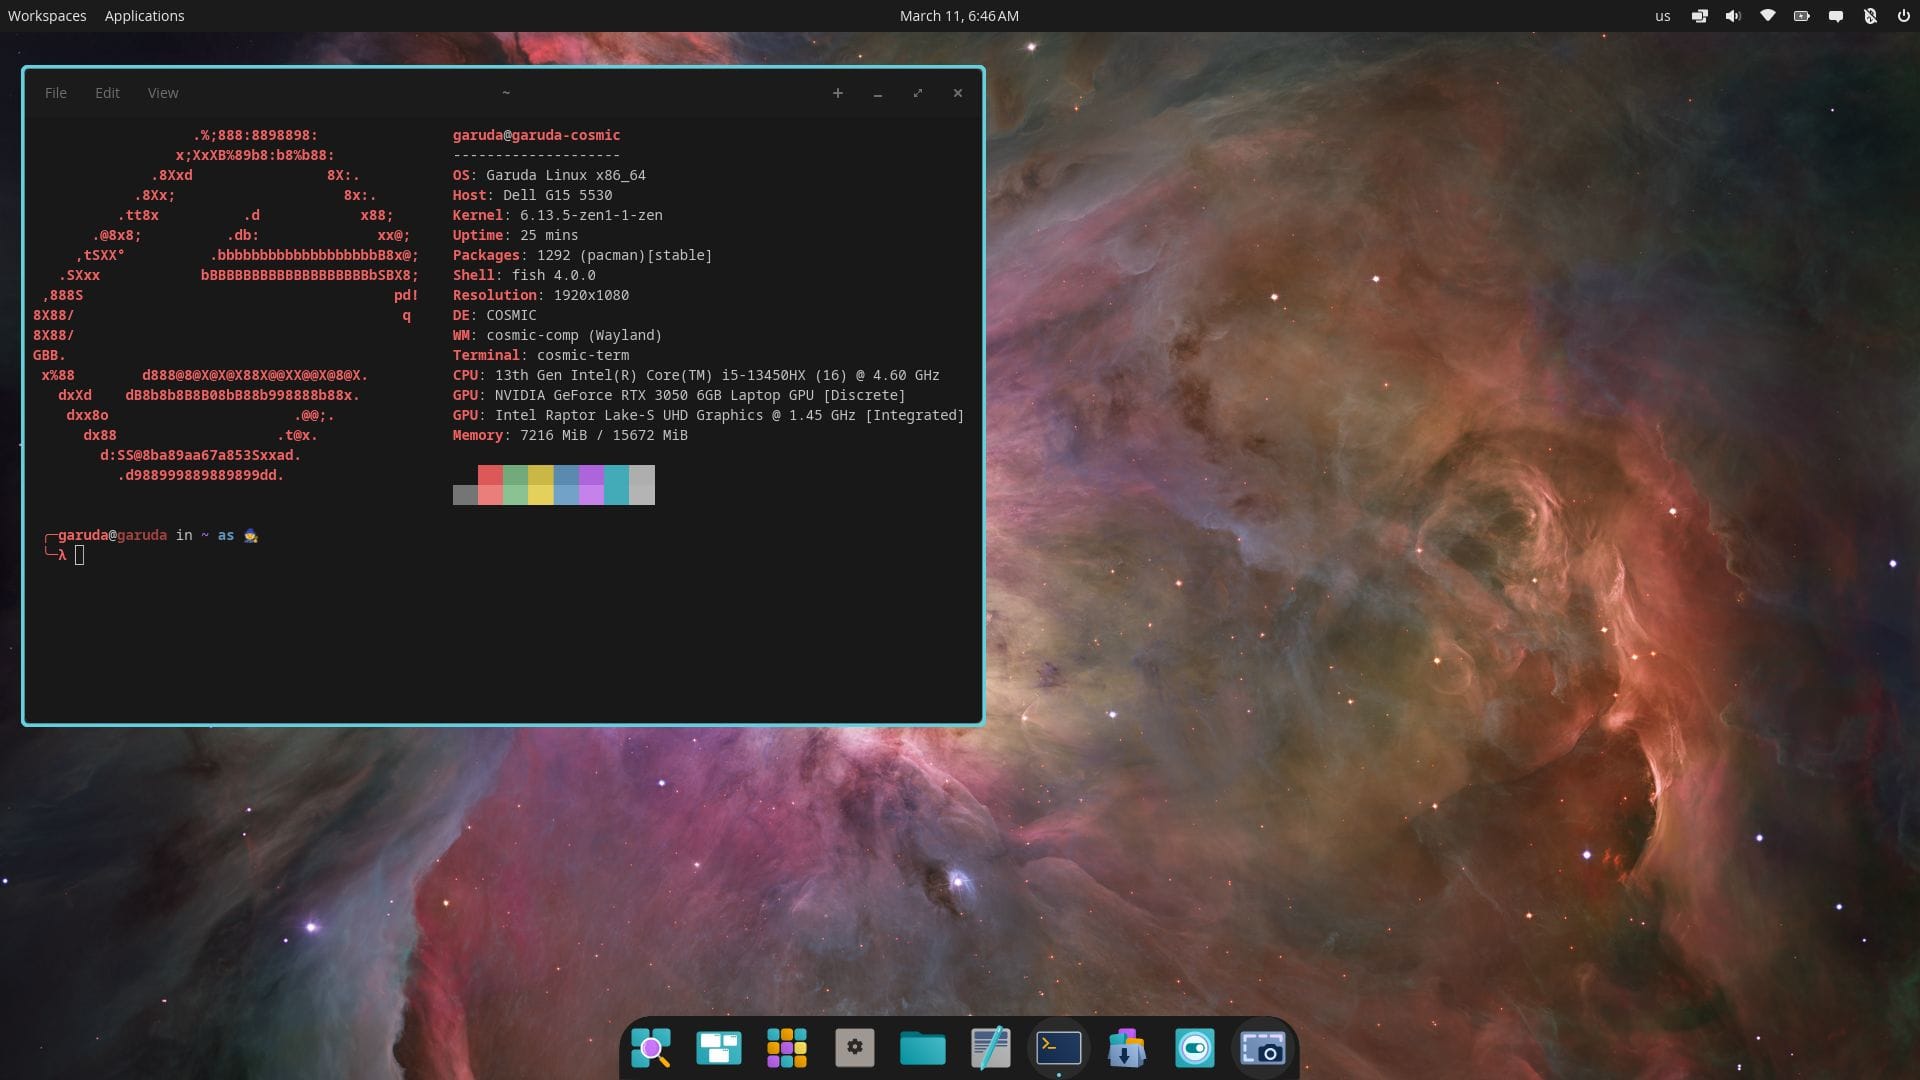Screen dimensions: 1920x1080
Task: Open the app grid icon in the dock
Action: [x=787, y=1048]
